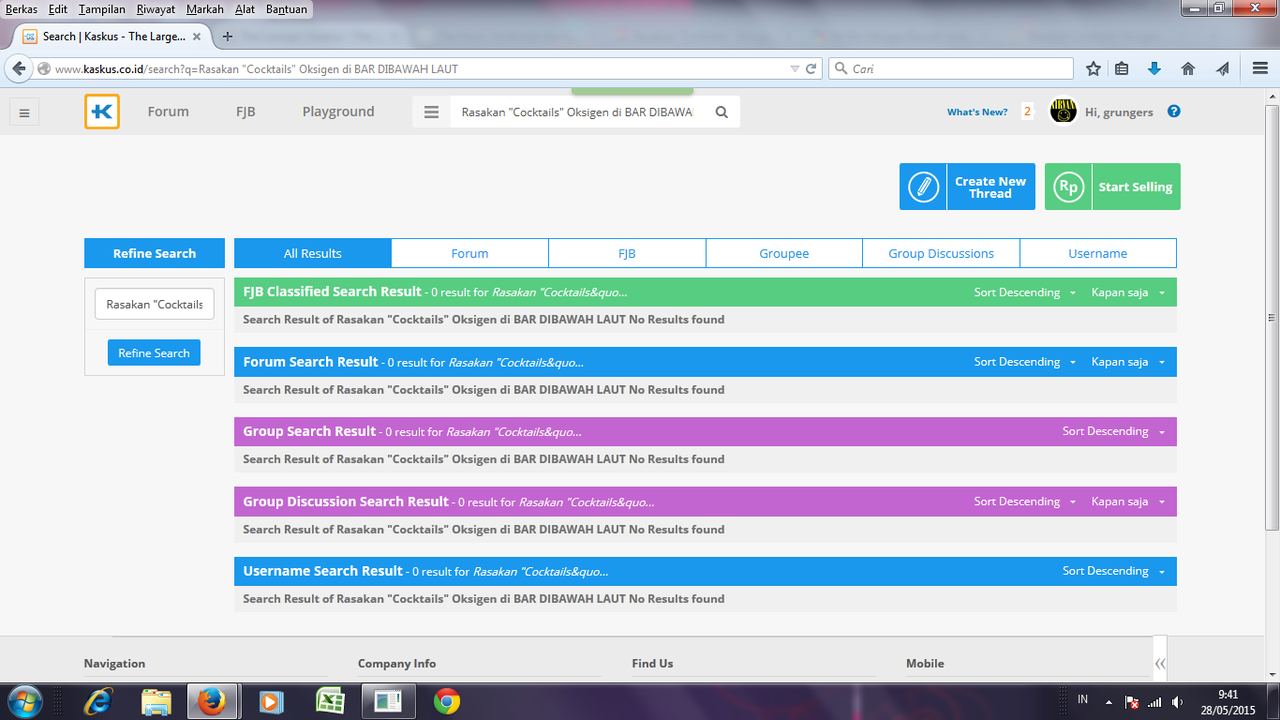Switch to the Forum results tab

point(470,253)
